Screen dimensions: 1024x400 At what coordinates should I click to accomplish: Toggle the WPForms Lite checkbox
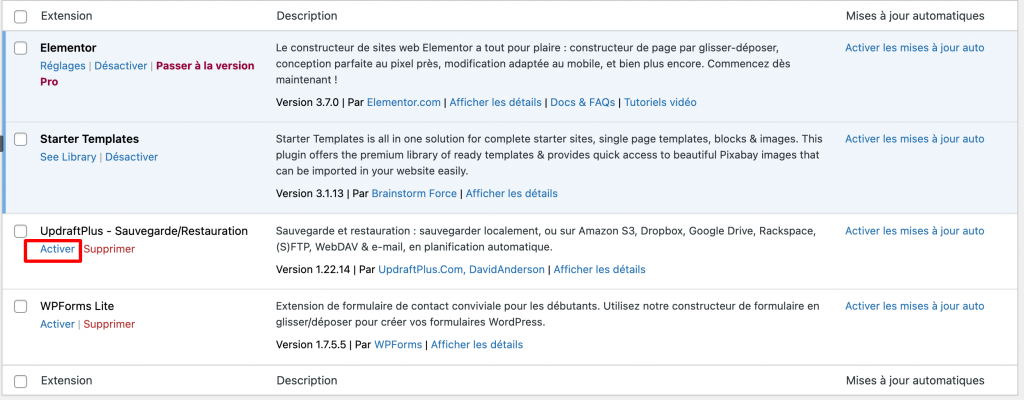21,306
